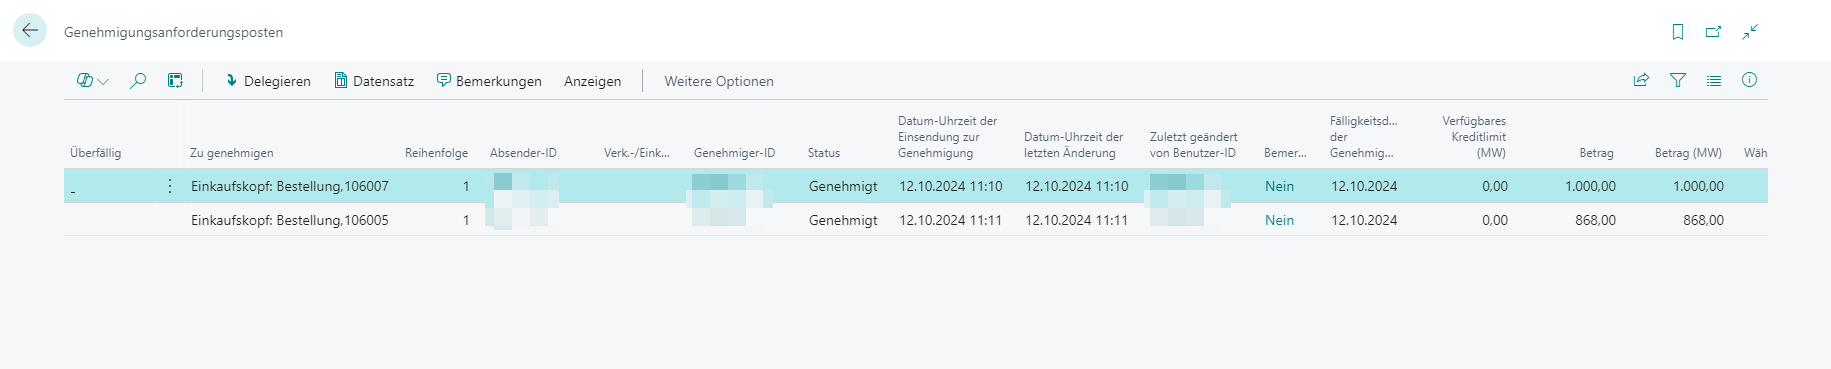1831x369 pixels.
Task: Toggle the filter pane icon
Action: click(1678, 80)
